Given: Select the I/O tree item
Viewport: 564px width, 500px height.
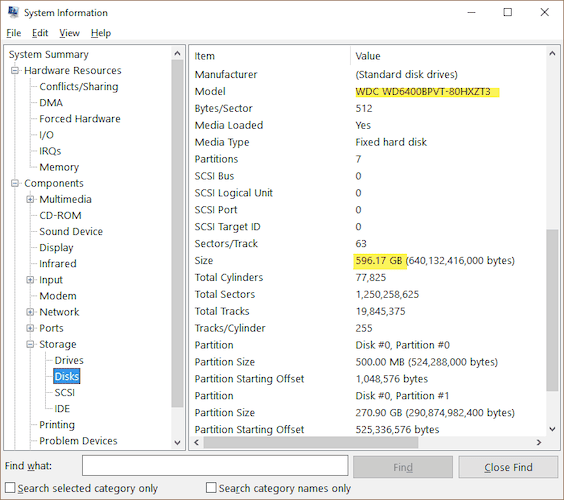Looking at the screenshot, I should click(46, 135).
